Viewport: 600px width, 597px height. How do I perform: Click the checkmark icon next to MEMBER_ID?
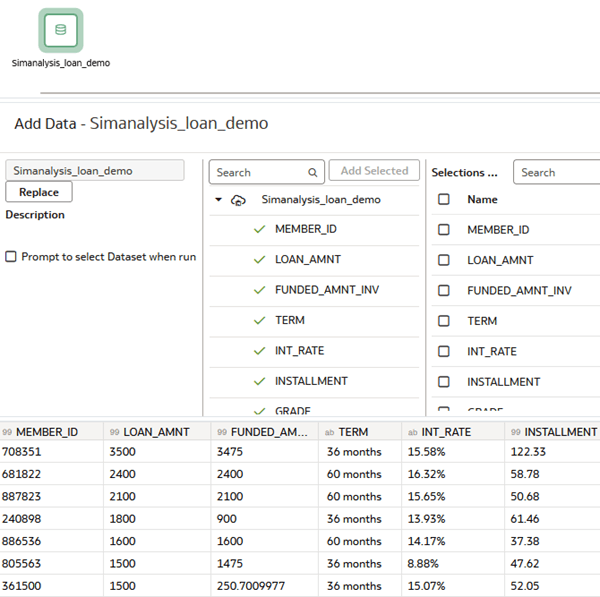(x=259, y=229)
